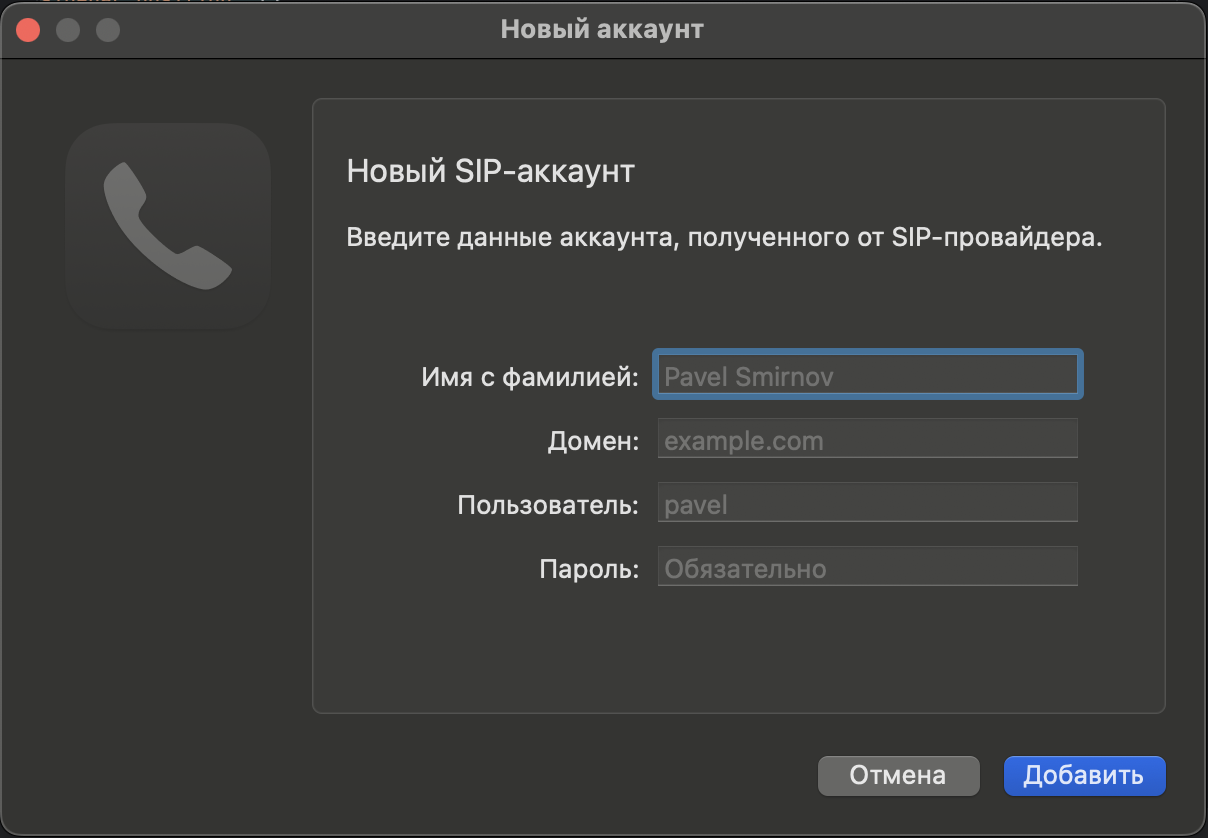
Task: Click the greyed-out zoom window button
Action: coord(107,30)
